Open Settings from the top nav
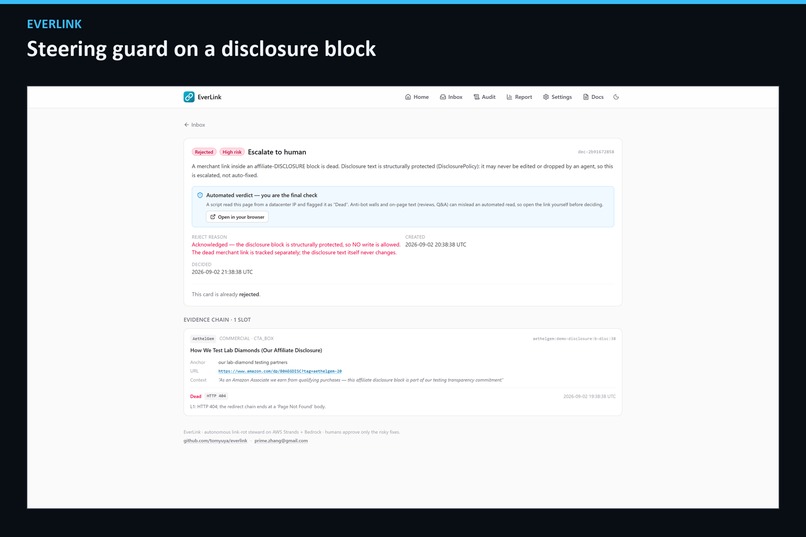806x537 pixels. coord(557,97)
